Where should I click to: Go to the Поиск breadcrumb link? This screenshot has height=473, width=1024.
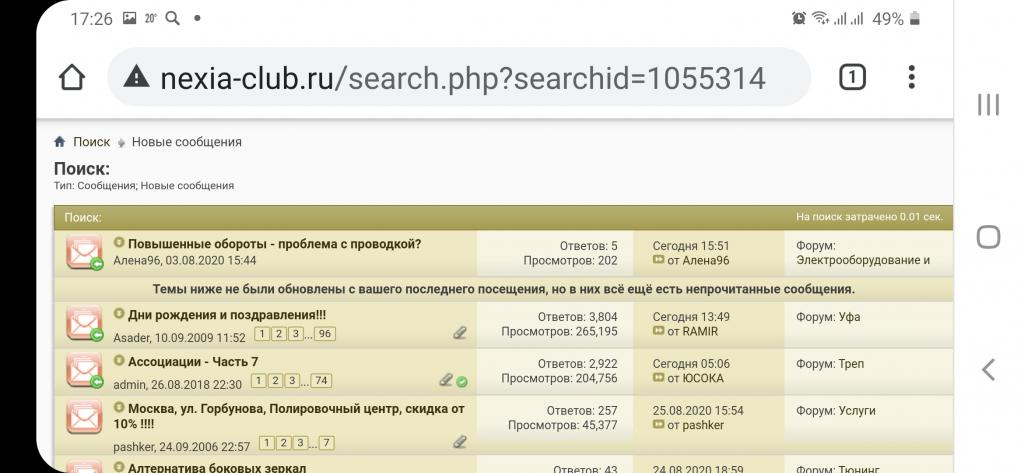[x=91, y=142]
